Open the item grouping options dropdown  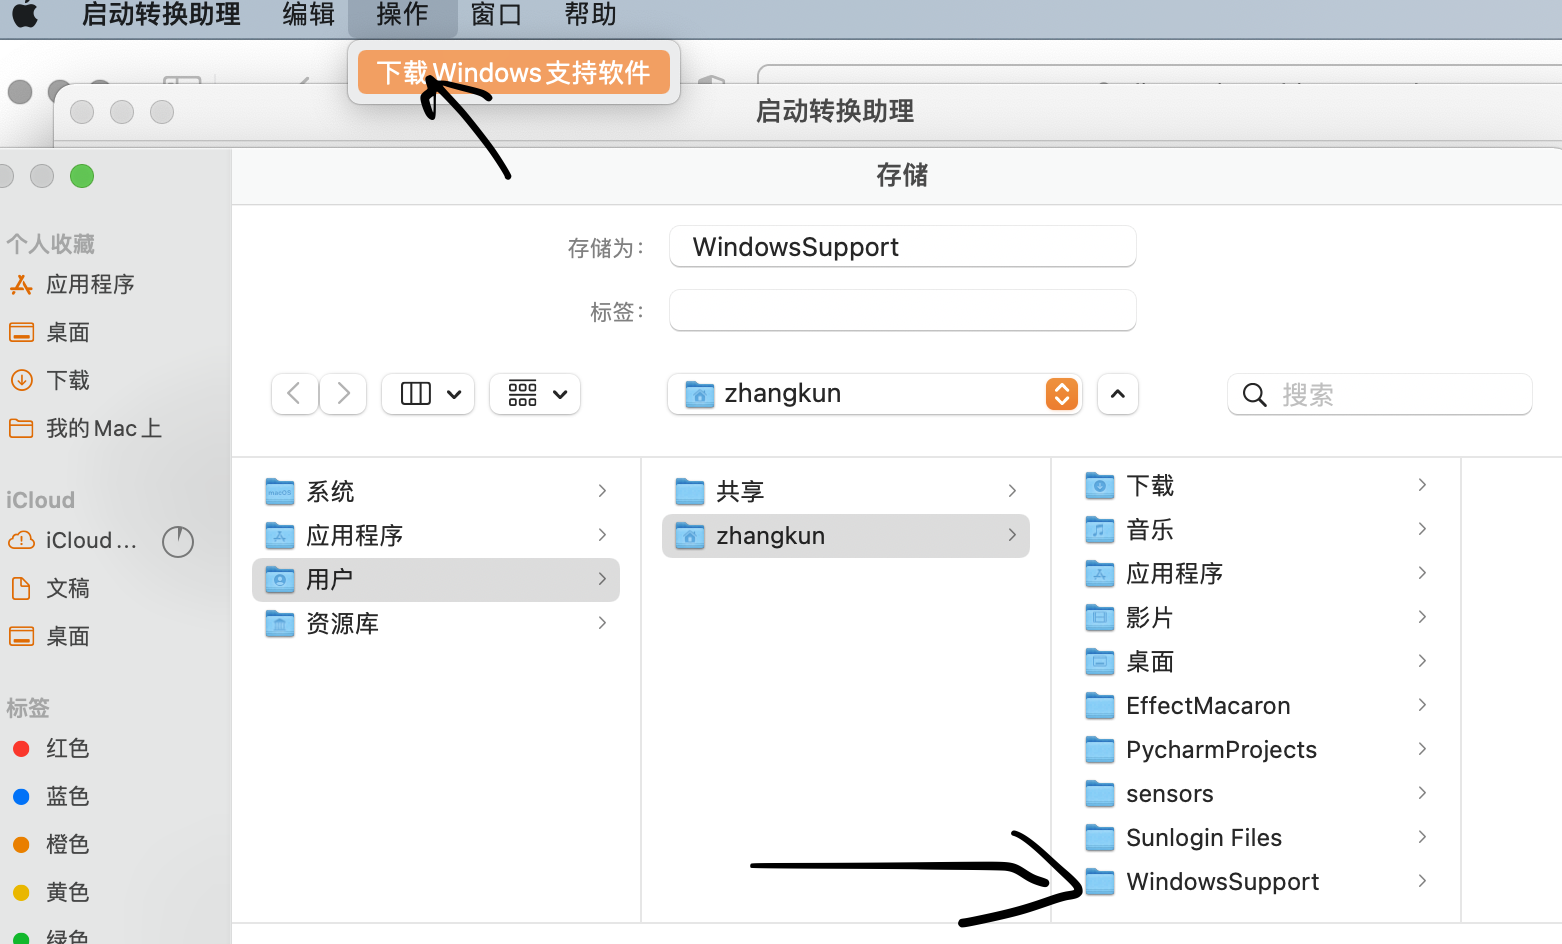[535, 394]
